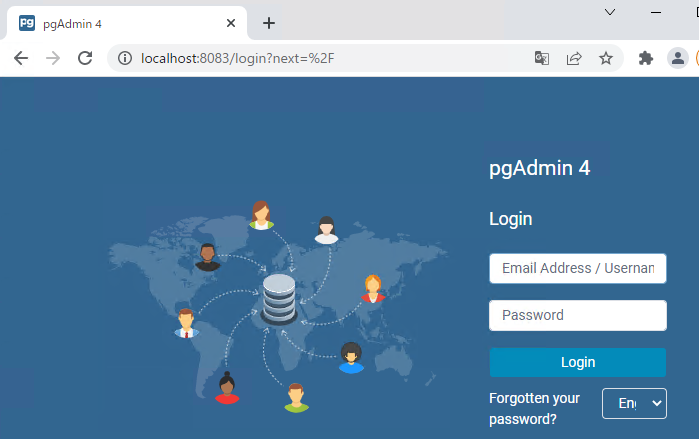699x439 pixels.
Task: Open the browser extensions puzzle icon
Action: coord(646,58)
